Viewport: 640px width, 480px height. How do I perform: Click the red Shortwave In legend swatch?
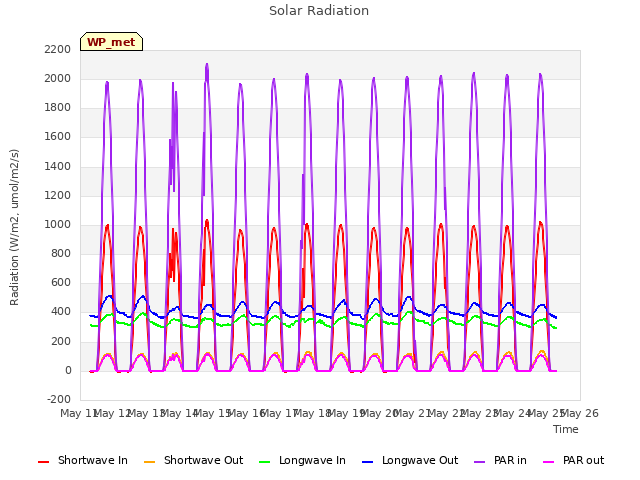(x=43, y=462)
